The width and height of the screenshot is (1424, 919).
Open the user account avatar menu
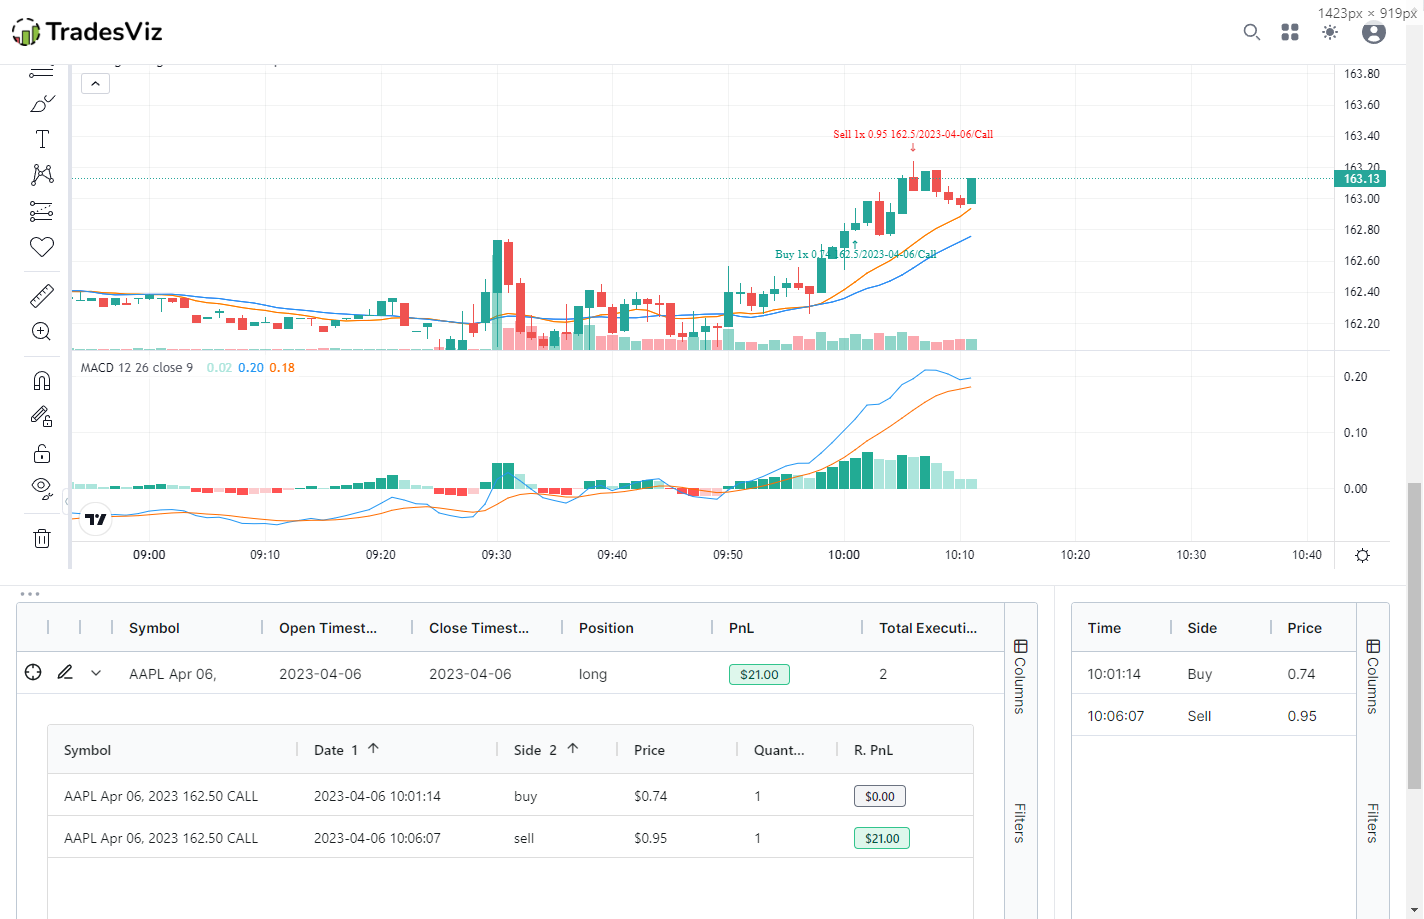pos(1374,32)
